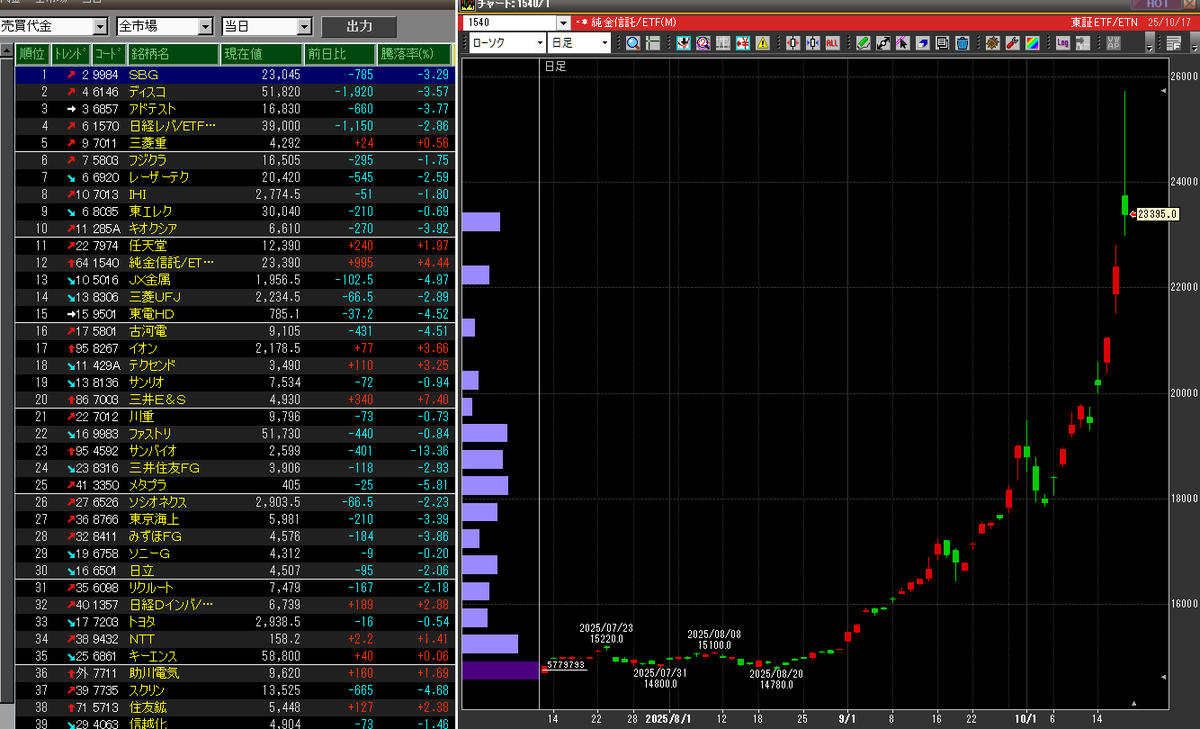Image resolution: width=1200 pixels, height=729 pixels.
Task: Open the 全市場 market dropdown
Action: pos(164,26)
